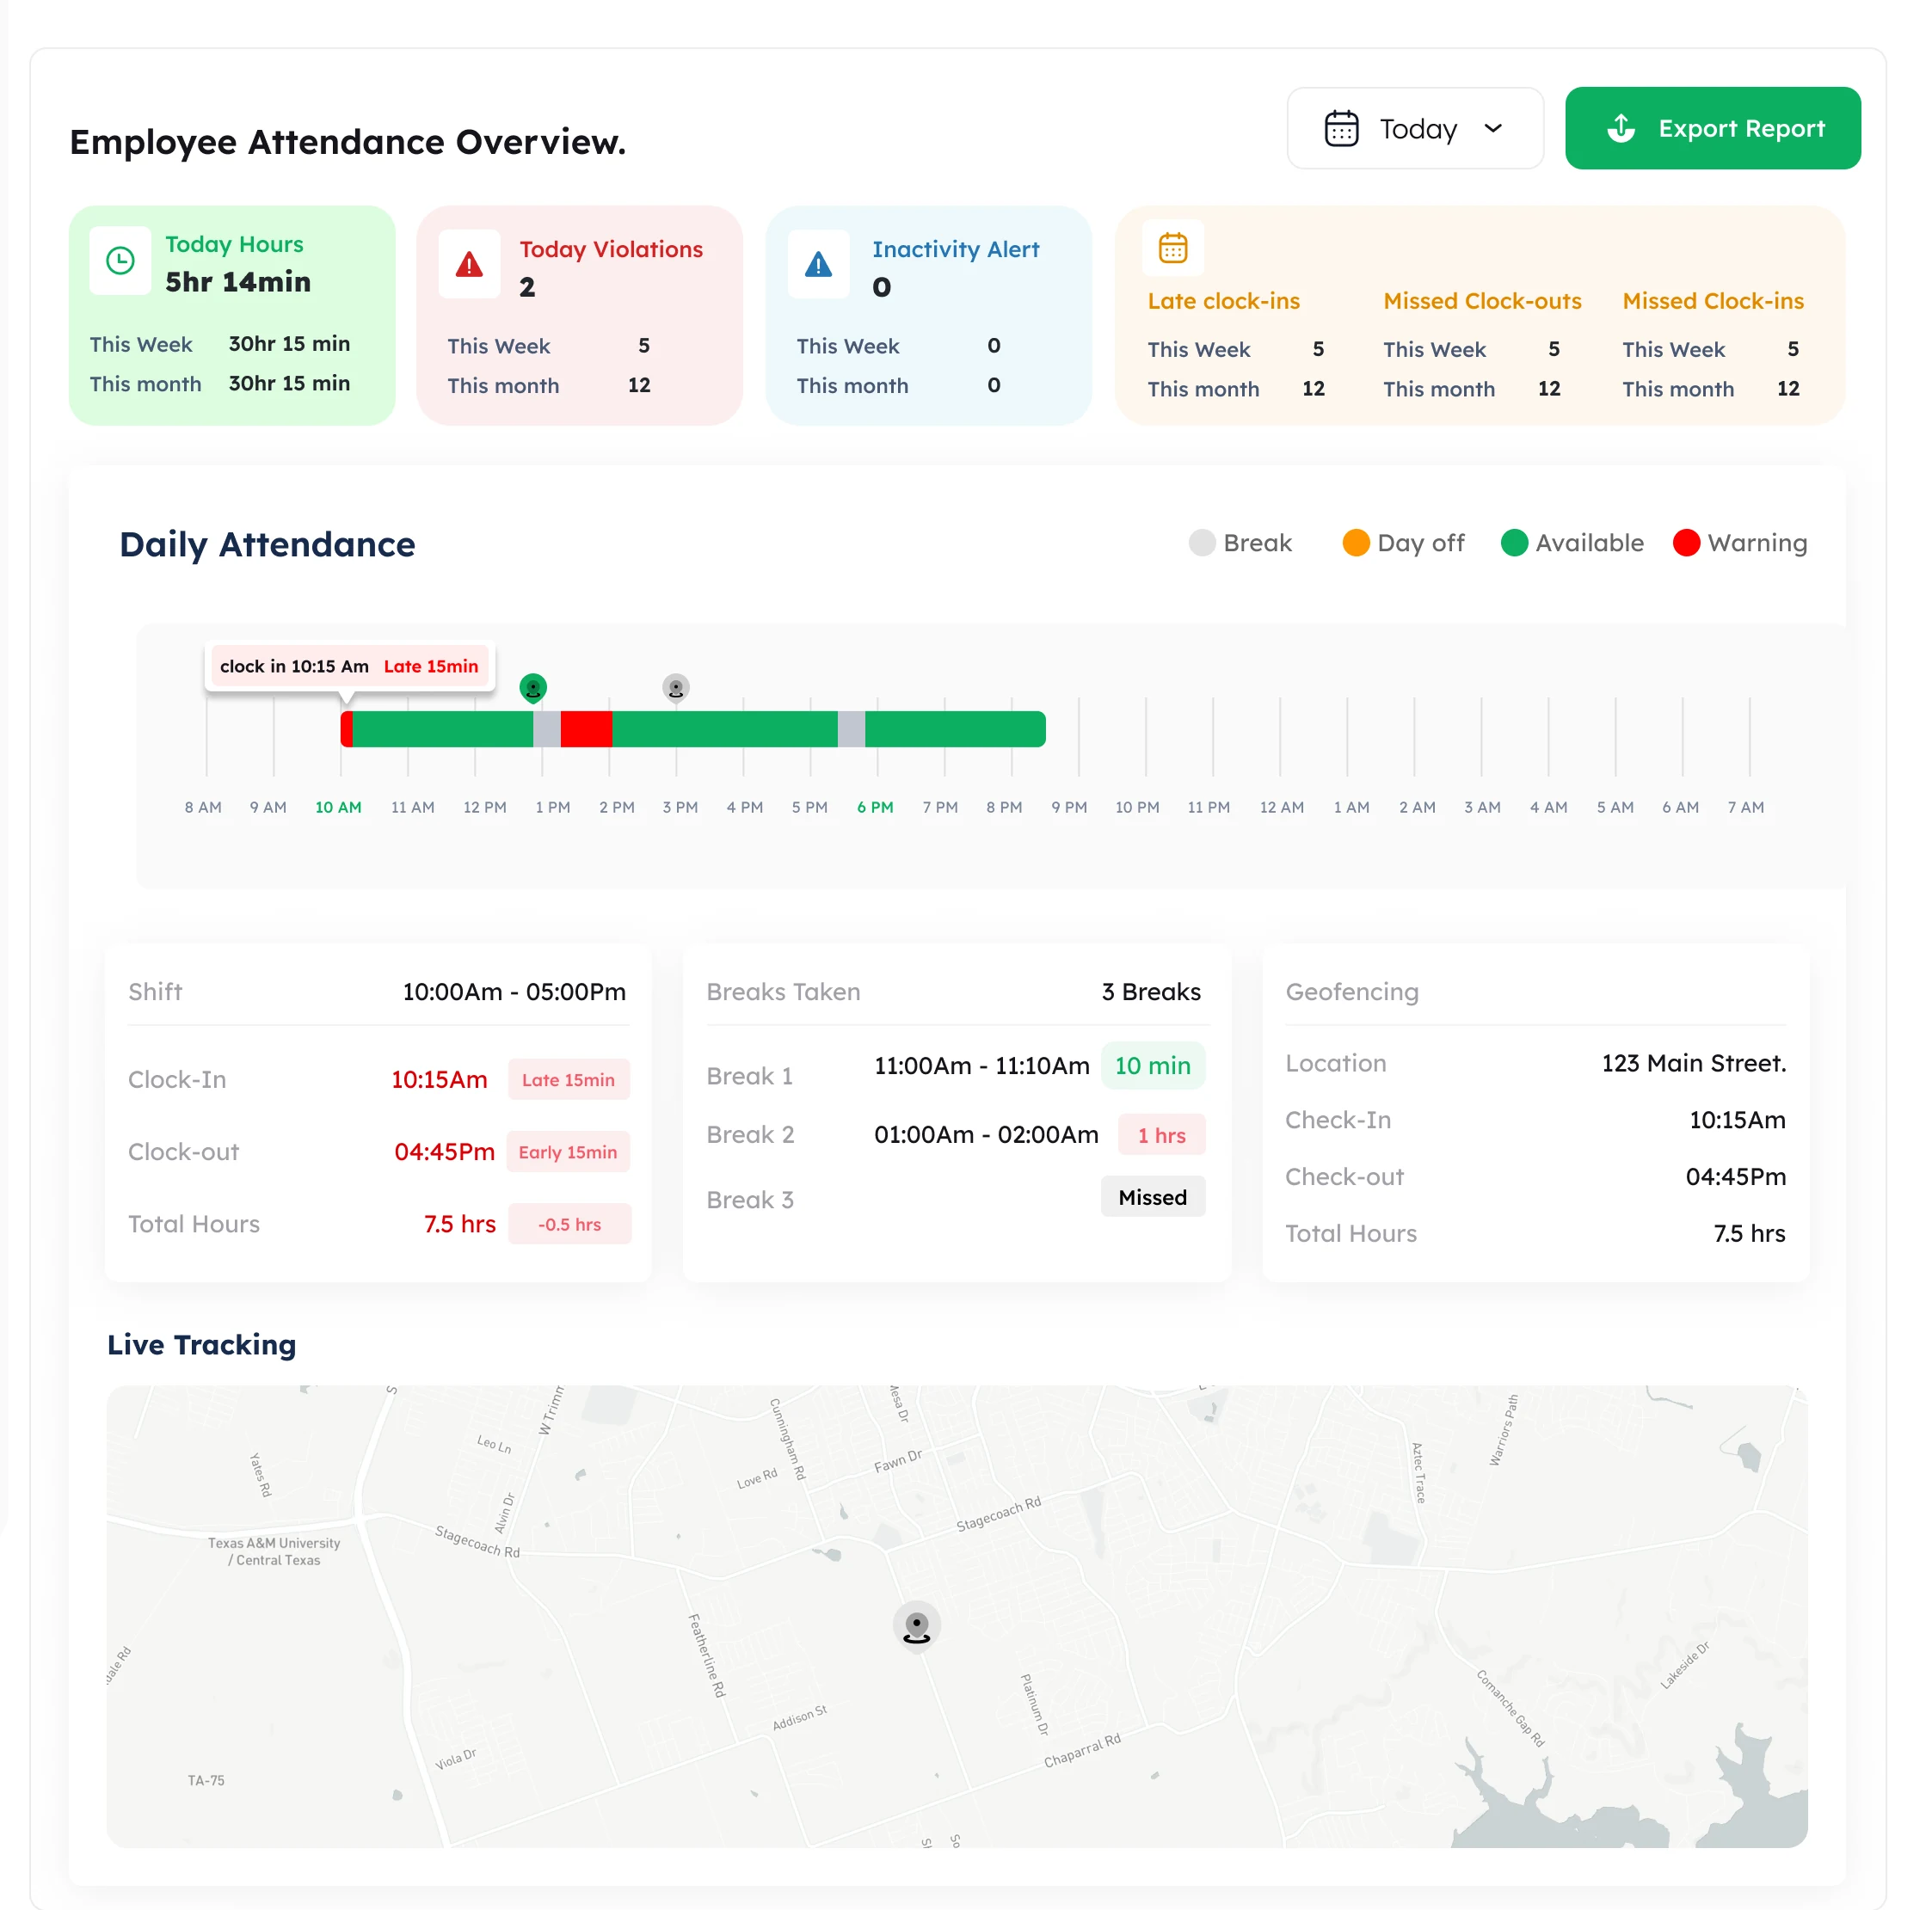Click the Late 15min badge beside Clock-In
This screenshot has width=1932, height=1910.
(568, 1080)
